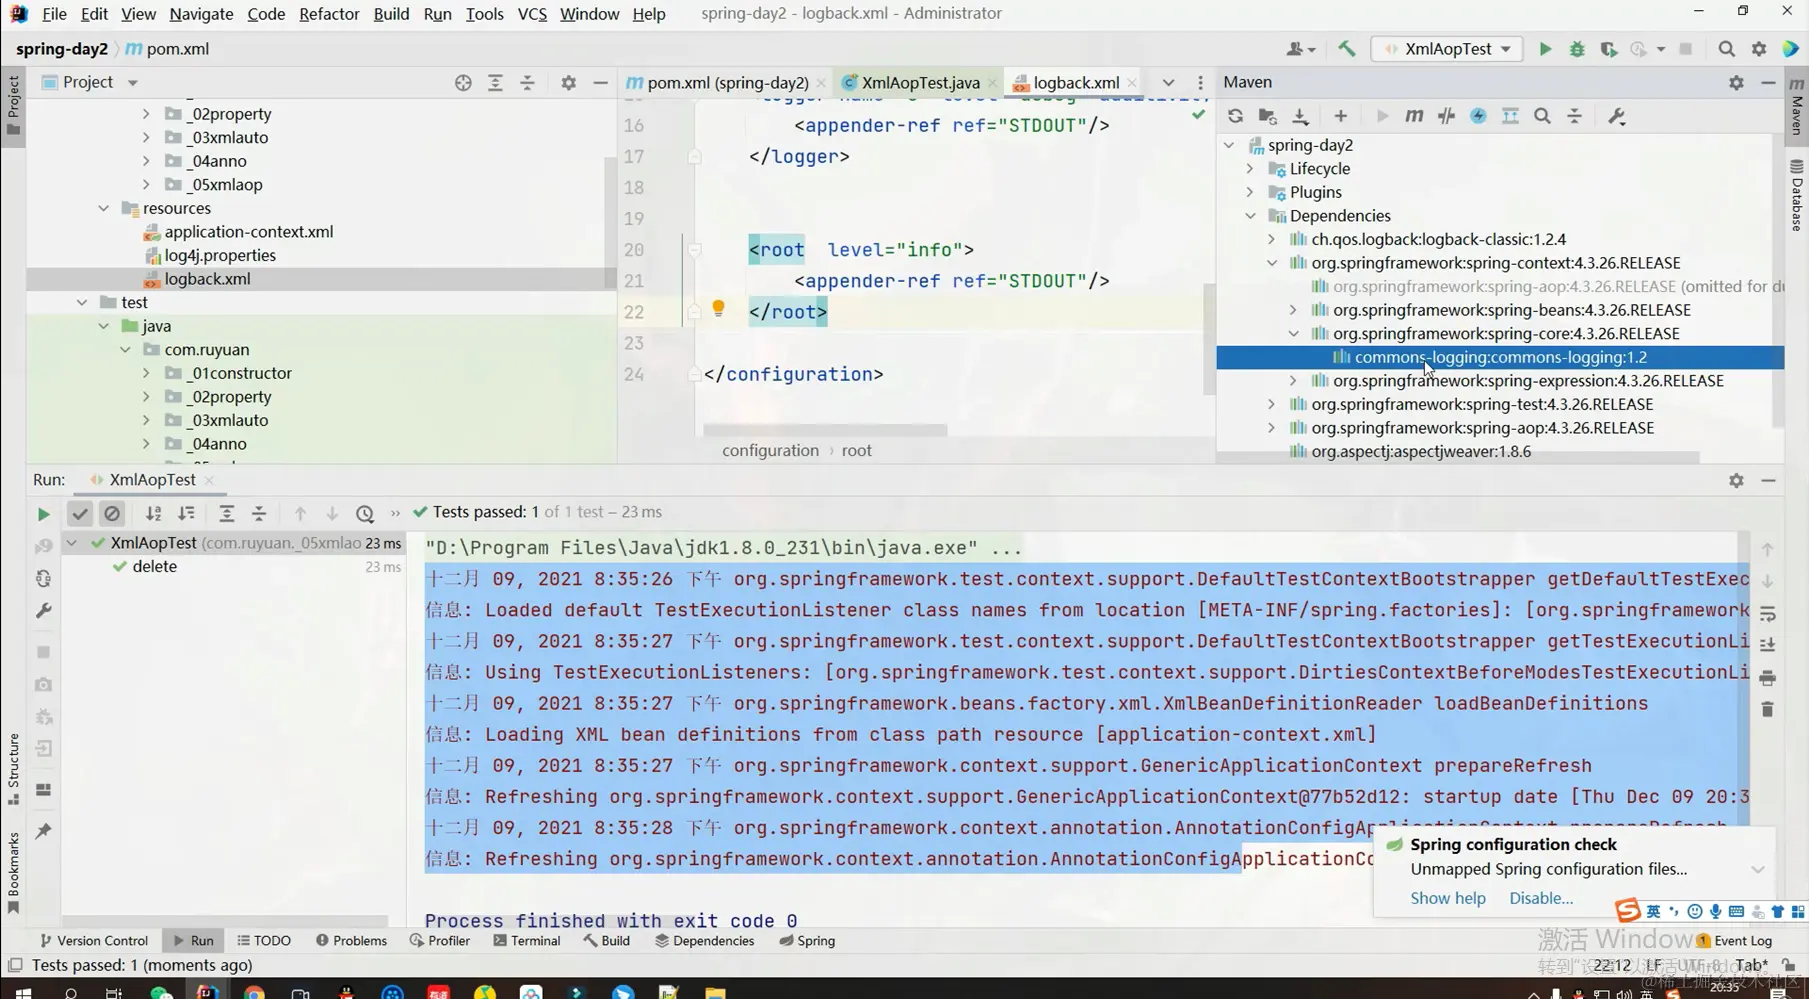Sort tests by duration in Run toolbar
1809x999 pixels.
(x=186, y=514)
